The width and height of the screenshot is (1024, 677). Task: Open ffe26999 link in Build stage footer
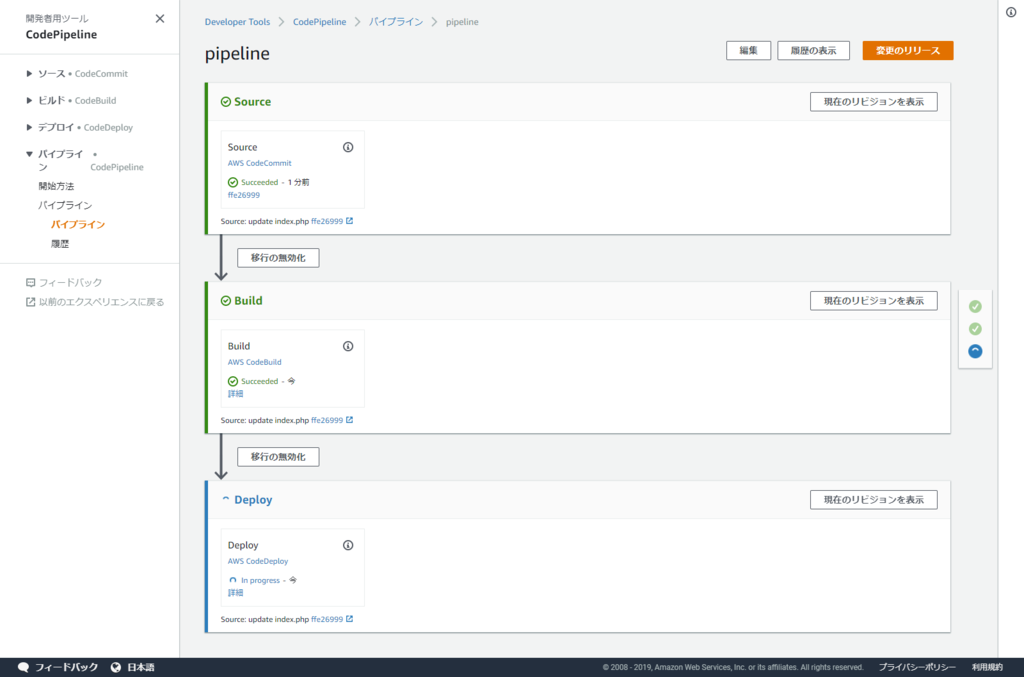click(x=327, y=420)
